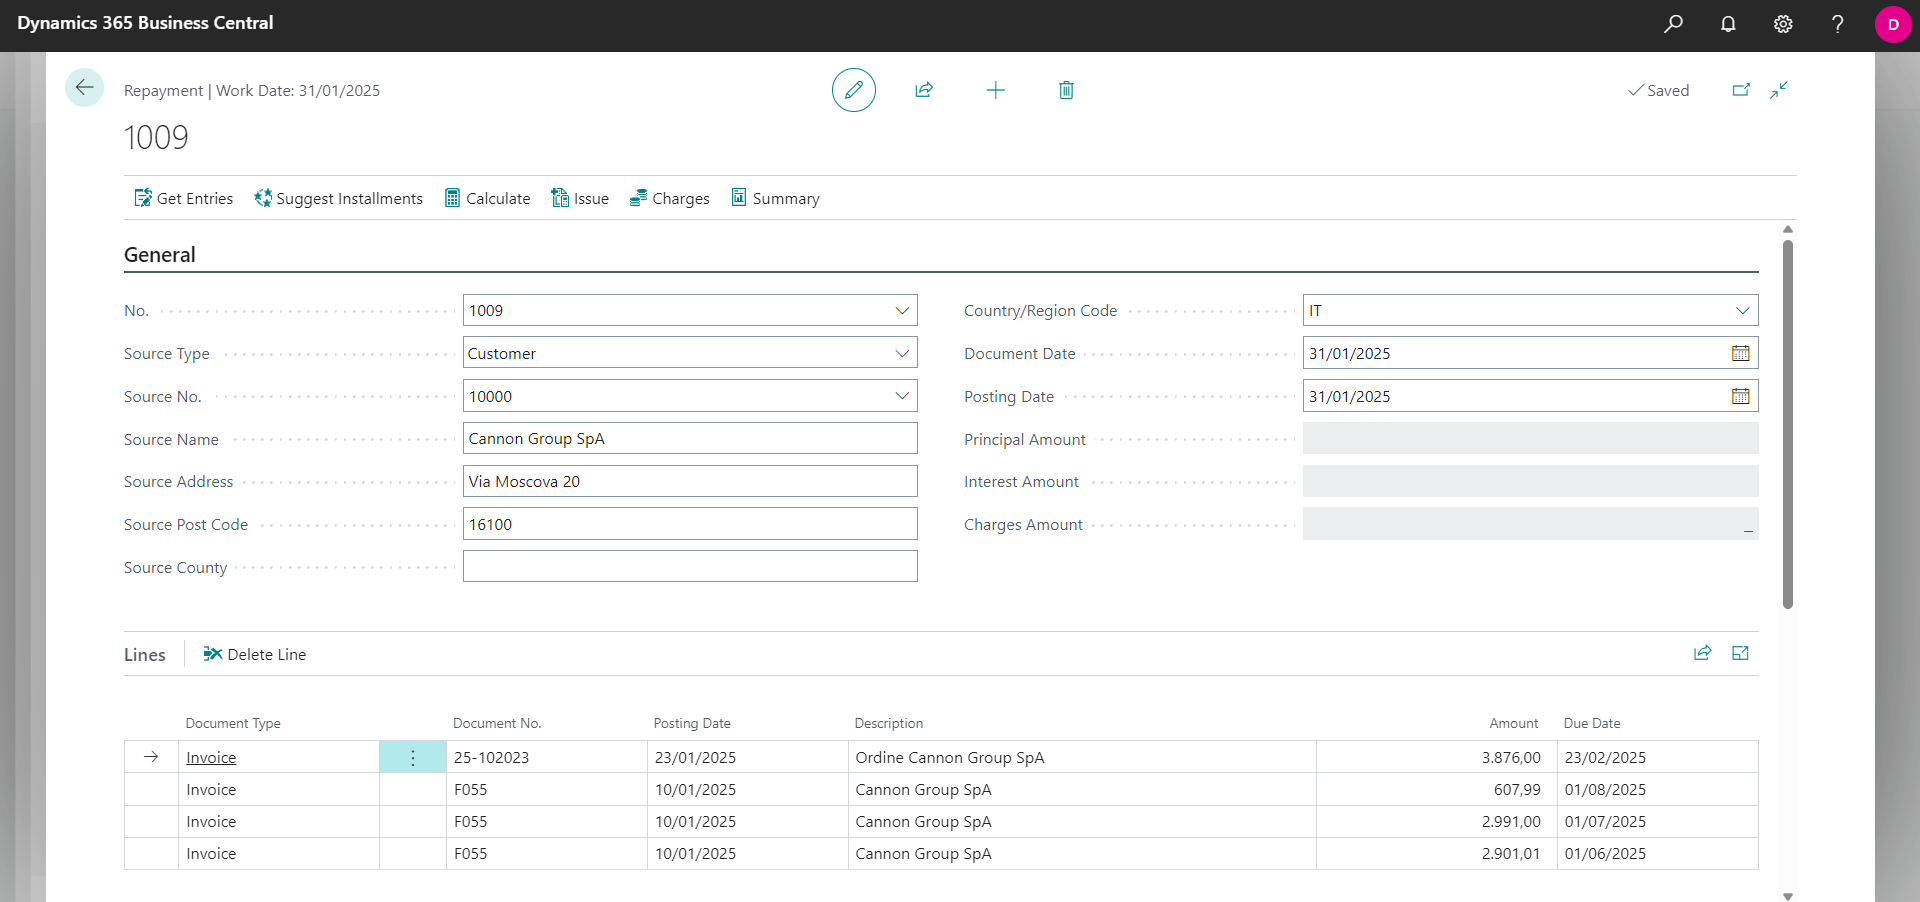Click the Issue action
The height and width of the screenshot is (902, 1920).
(580, 198)
